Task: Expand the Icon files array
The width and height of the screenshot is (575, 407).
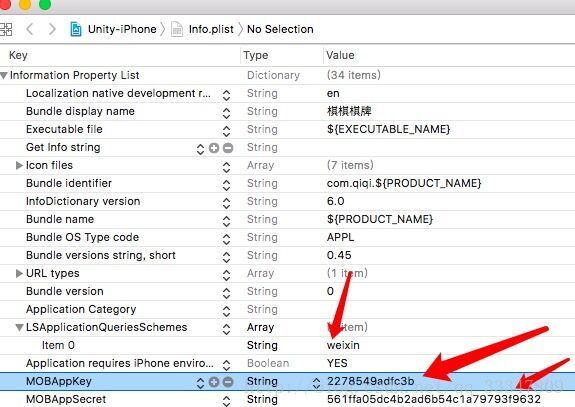Action: tap(19, 165)
